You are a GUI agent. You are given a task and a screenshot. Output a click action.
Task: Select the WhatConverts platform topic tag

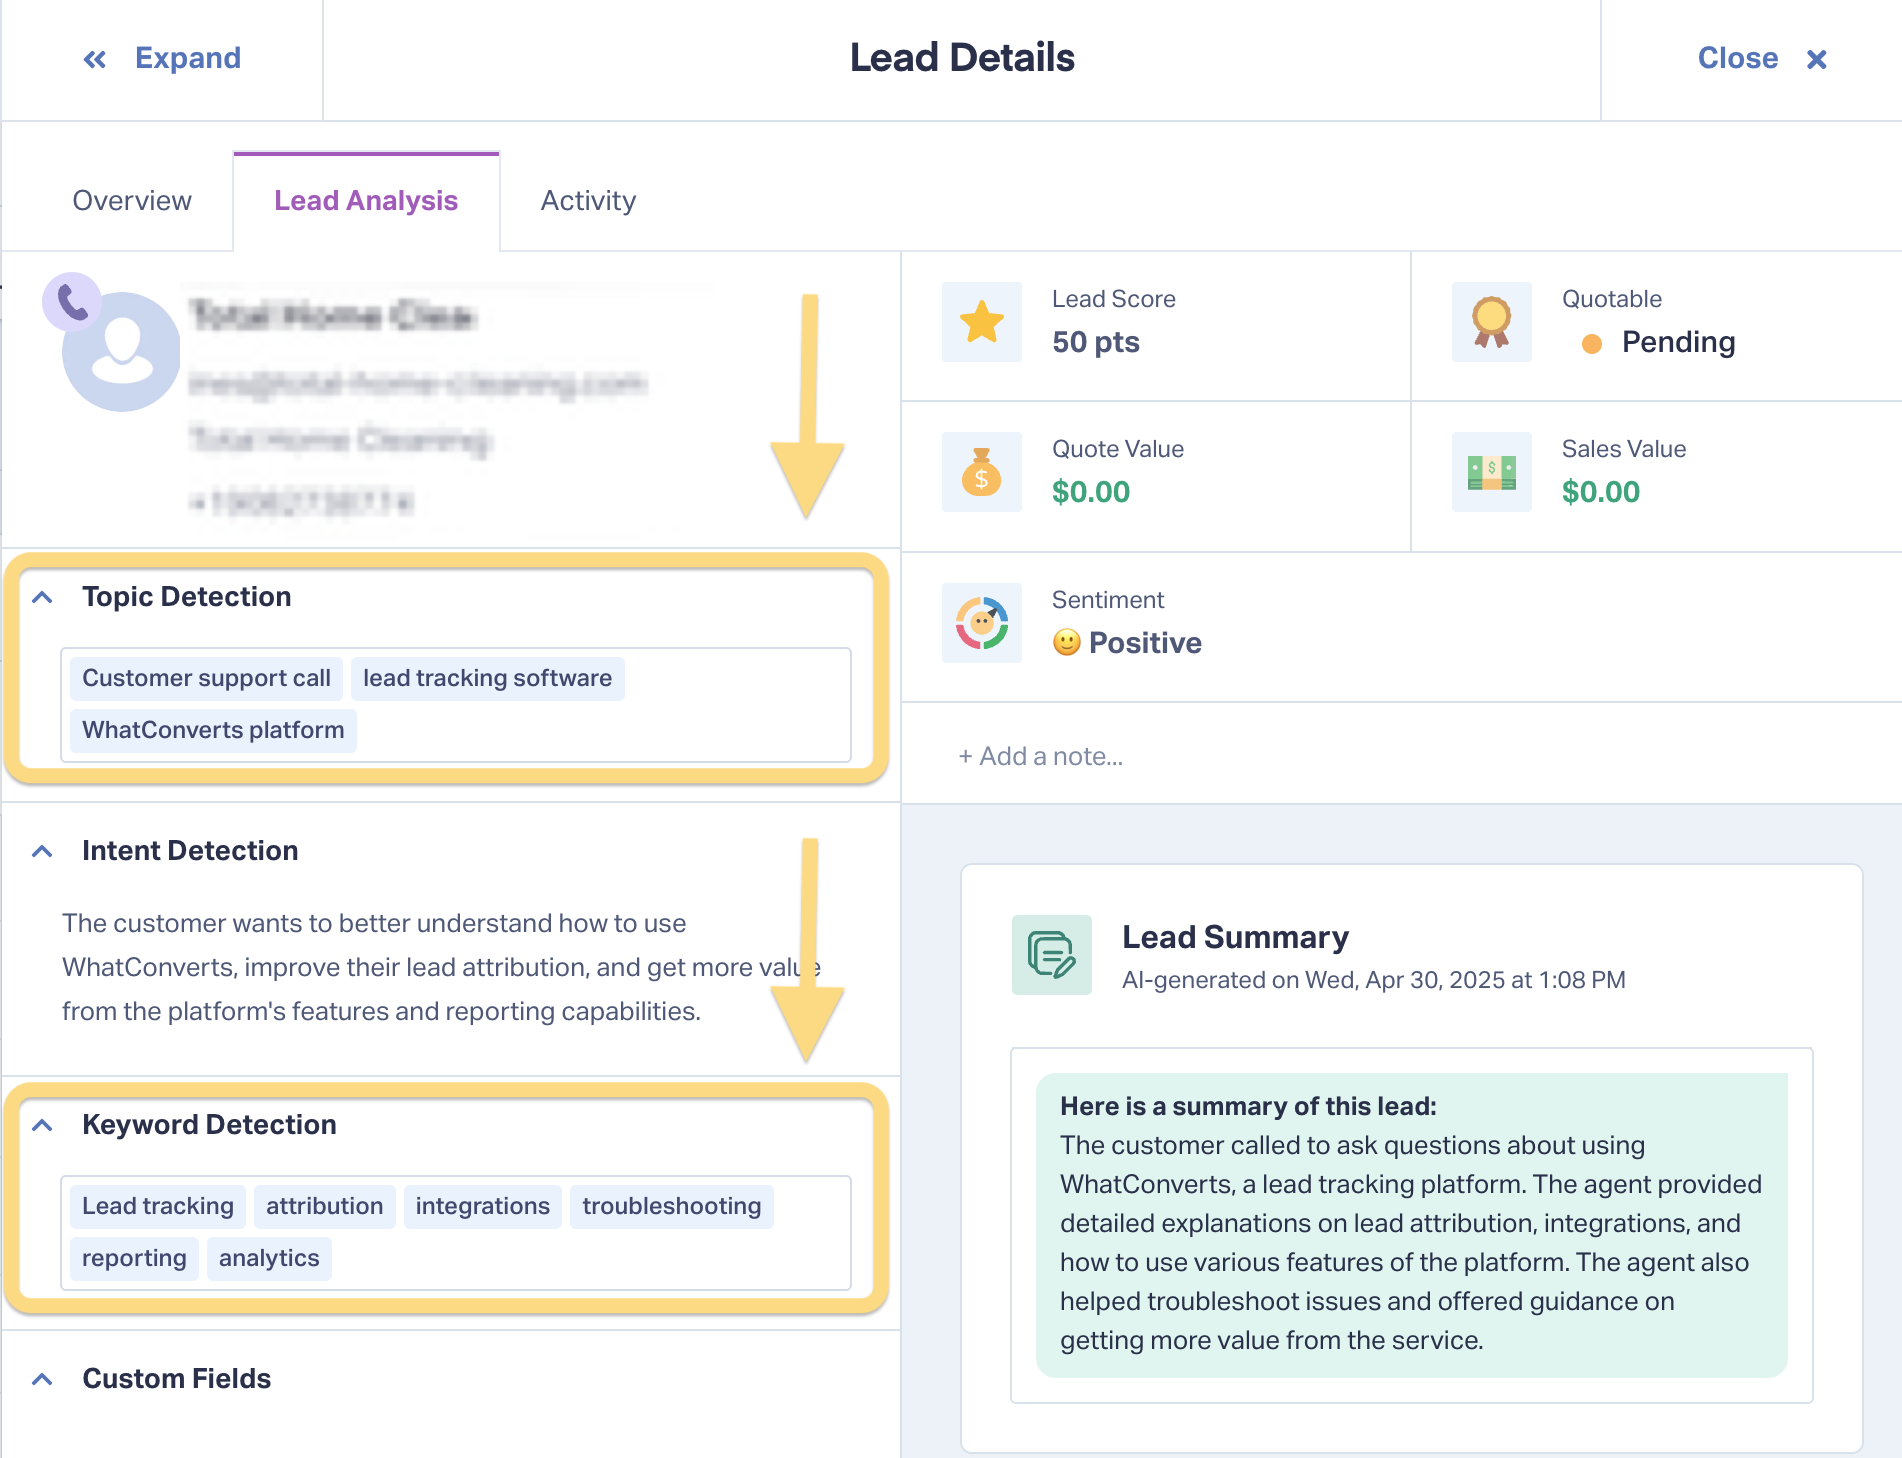coord(213,730)
